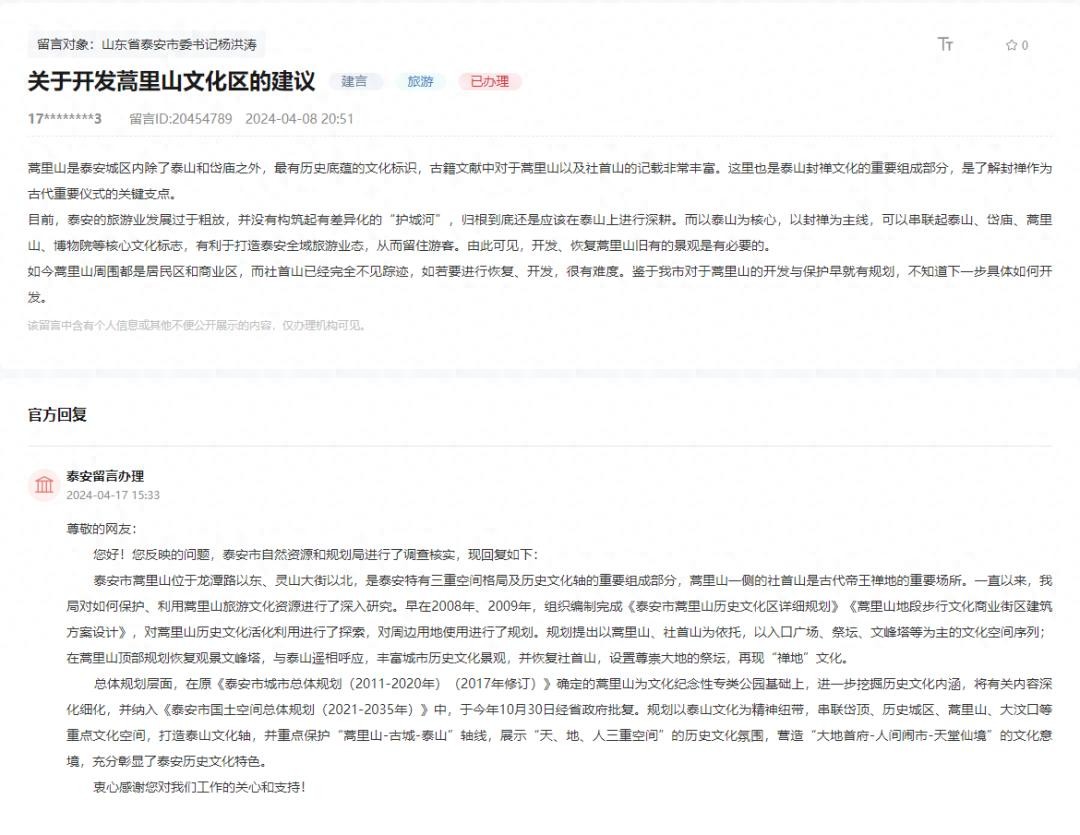This screenshot has height=835, width=1080.
Task: Click the 官方回复 section heading
Action: (x=57, y=414)
